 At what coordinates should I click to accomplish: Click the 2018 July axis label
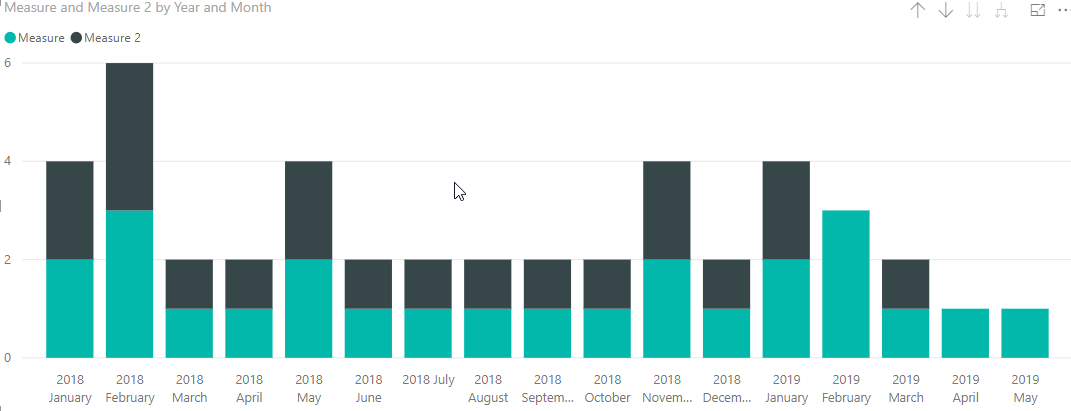pyautogui.click(x=428, y=380)
